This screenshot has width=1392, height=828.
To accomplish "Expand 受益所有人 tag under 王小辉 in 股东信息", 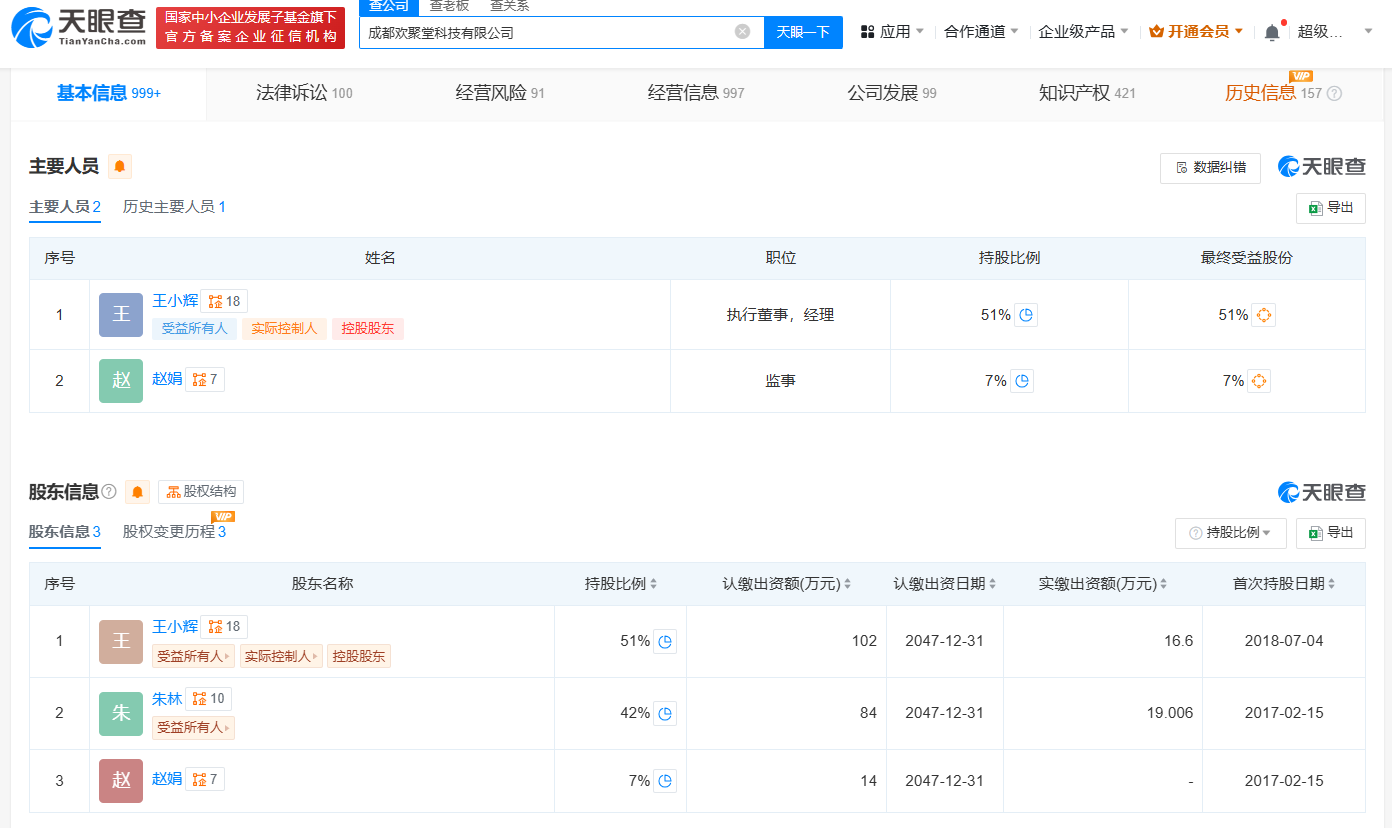I will pos(193,656).
